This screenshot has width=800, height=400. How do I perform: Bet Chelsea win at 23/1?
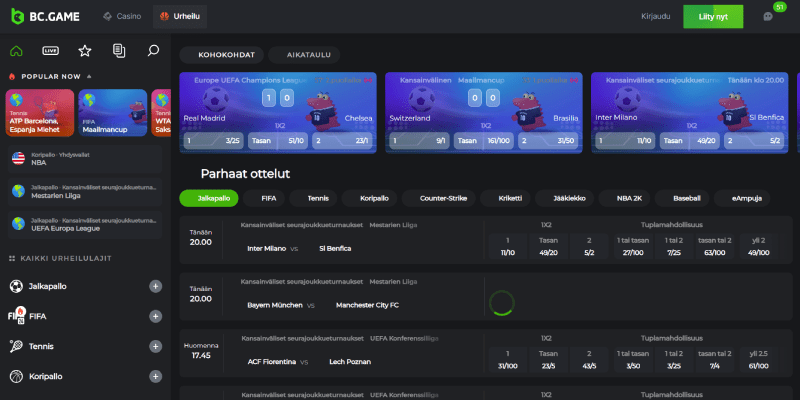coord(342,141)
